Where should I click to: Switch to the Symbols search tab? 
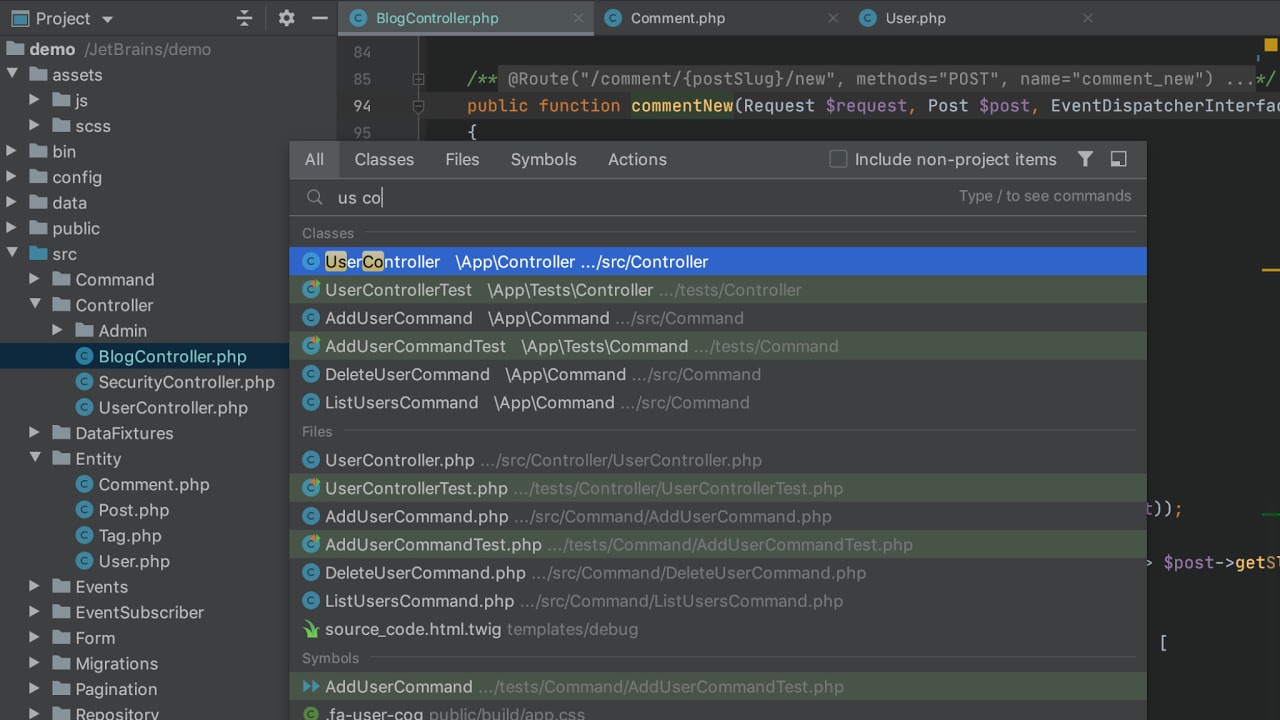pyautogui.click(x=543, y=159)
